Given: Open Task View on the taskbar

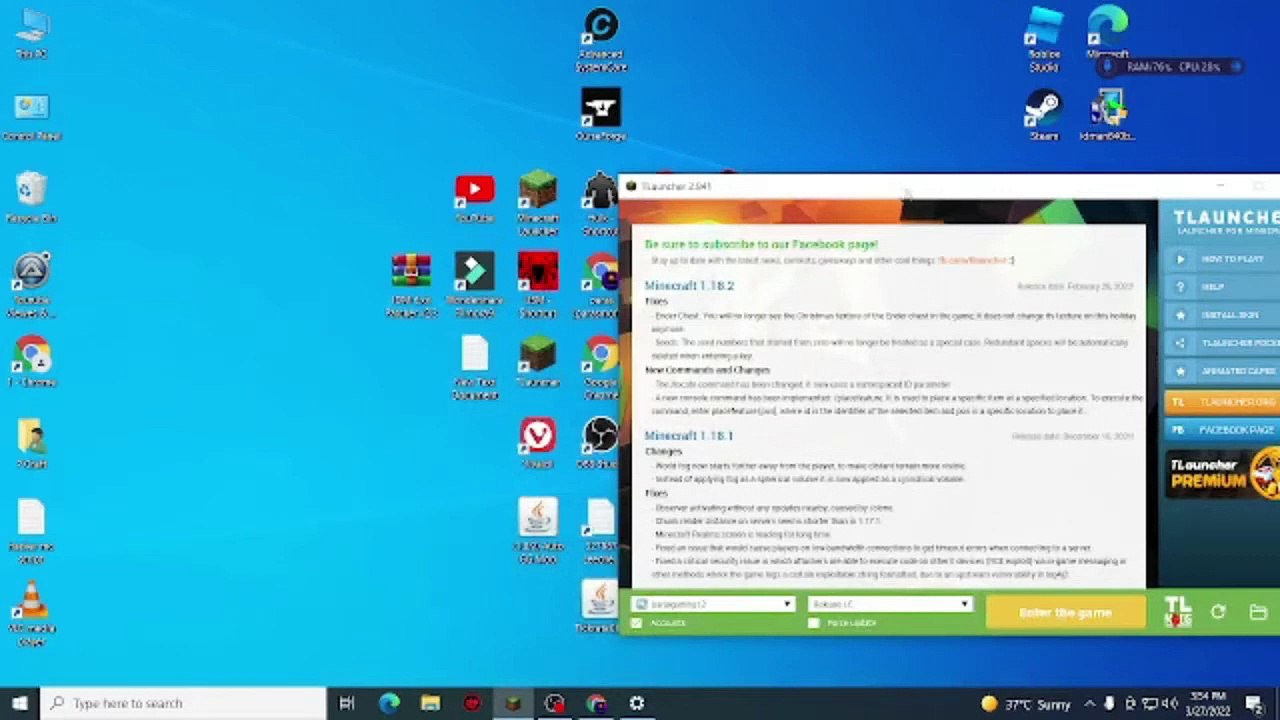Looking at the screenshot, I should coord(347,703).
